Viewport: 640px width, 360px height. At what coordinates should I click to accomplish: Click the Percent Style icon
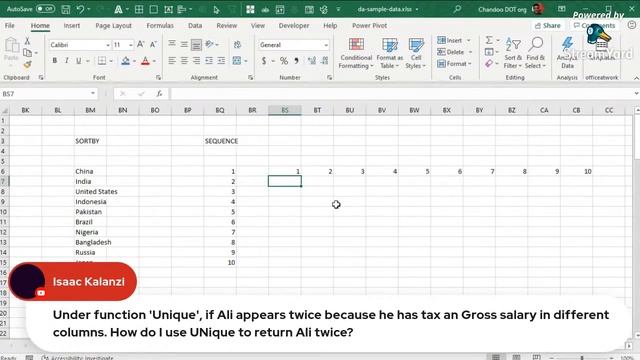284,61
